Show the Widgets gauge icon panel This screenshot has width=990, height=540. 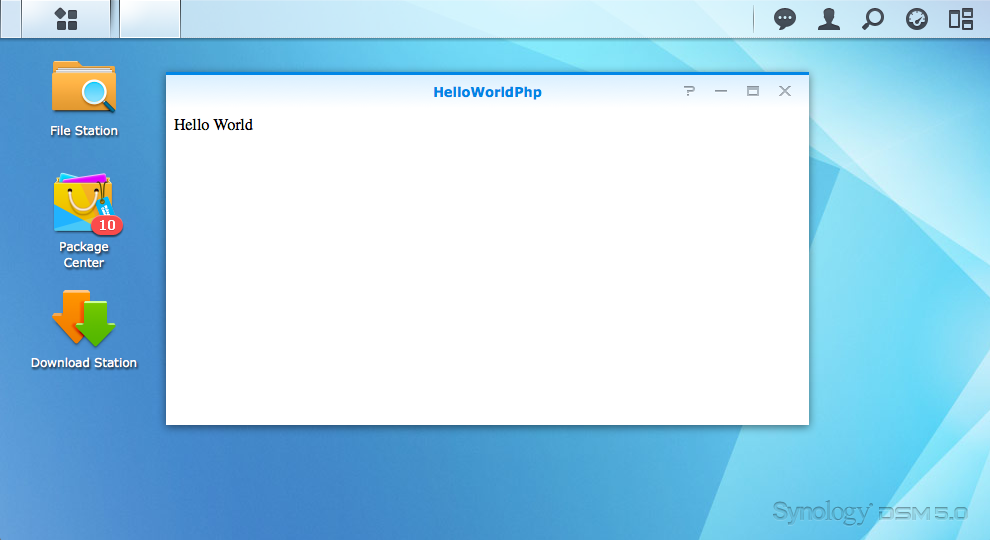(x=917, y=19)
